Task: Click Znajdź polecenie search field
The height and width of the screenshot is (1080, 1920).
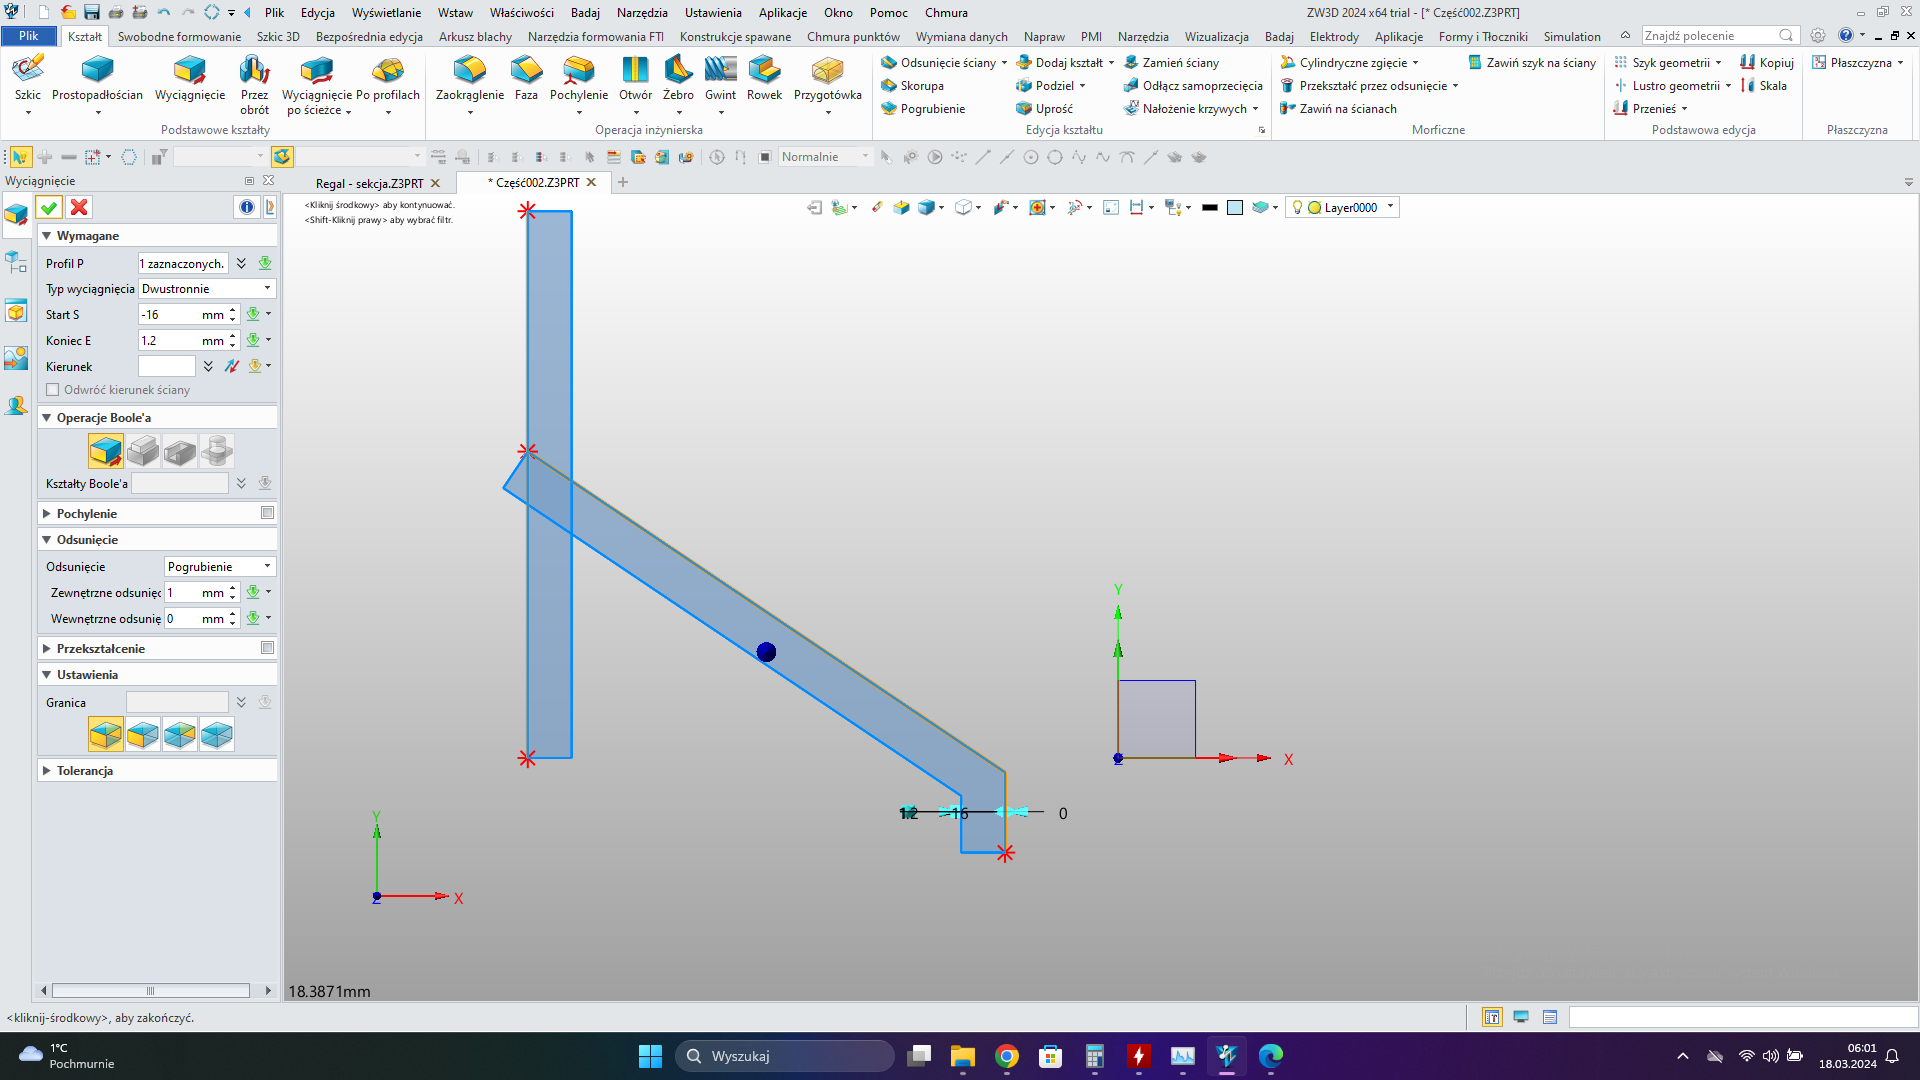Action: (x=1710, y=36)
